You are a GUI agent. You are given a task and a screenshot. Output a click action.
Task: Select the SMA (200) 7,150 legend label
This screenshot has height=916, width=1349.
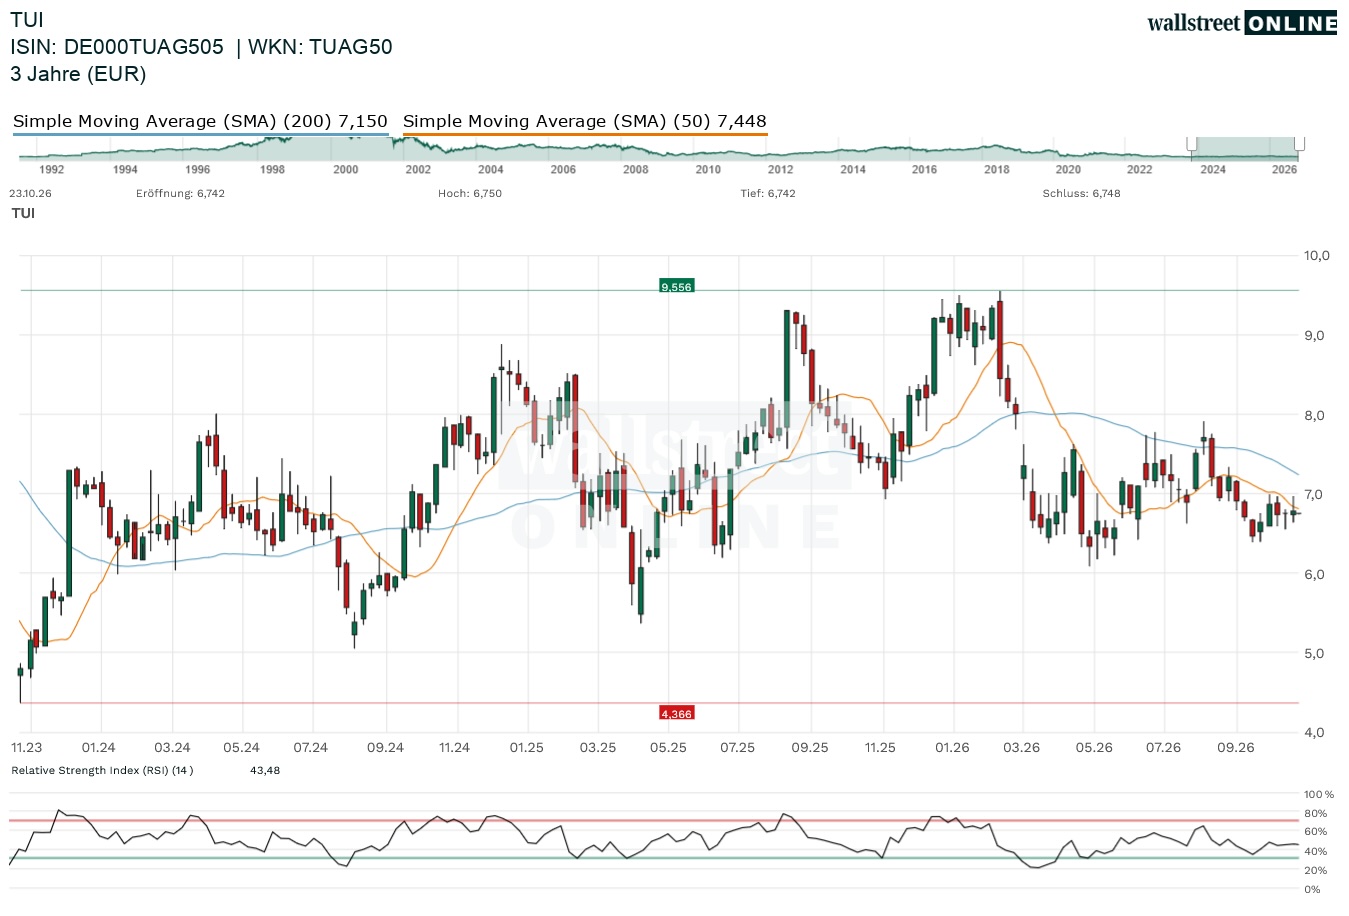(x=200, y=121)
